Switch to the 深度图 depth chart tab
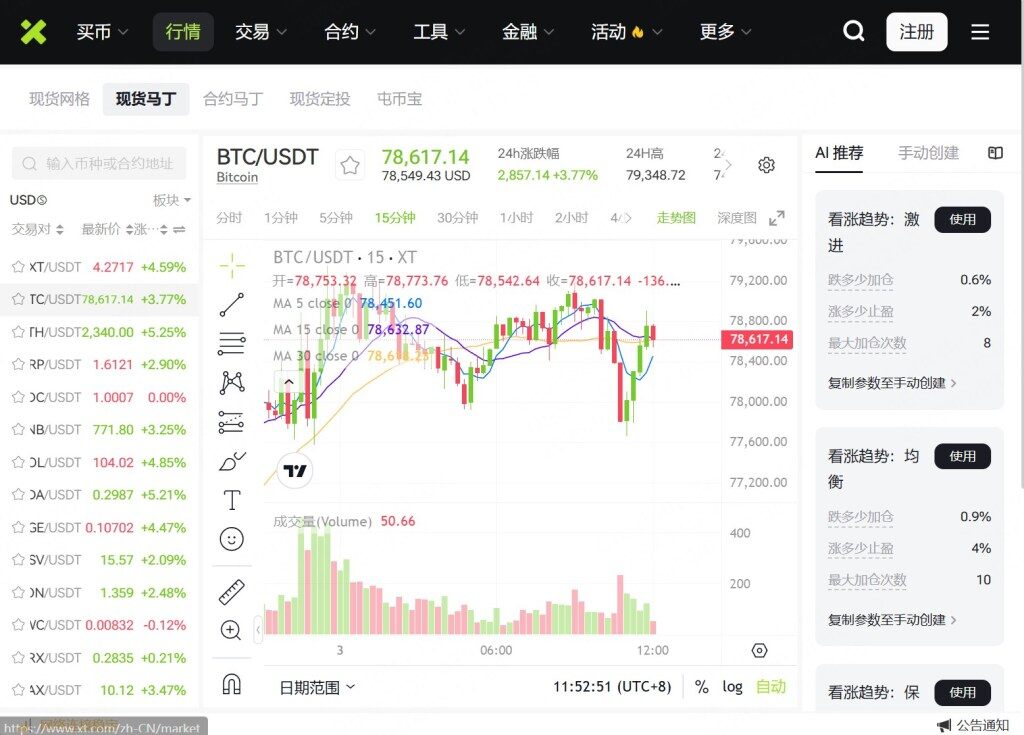1024x735 pixels. click(736, 217)
